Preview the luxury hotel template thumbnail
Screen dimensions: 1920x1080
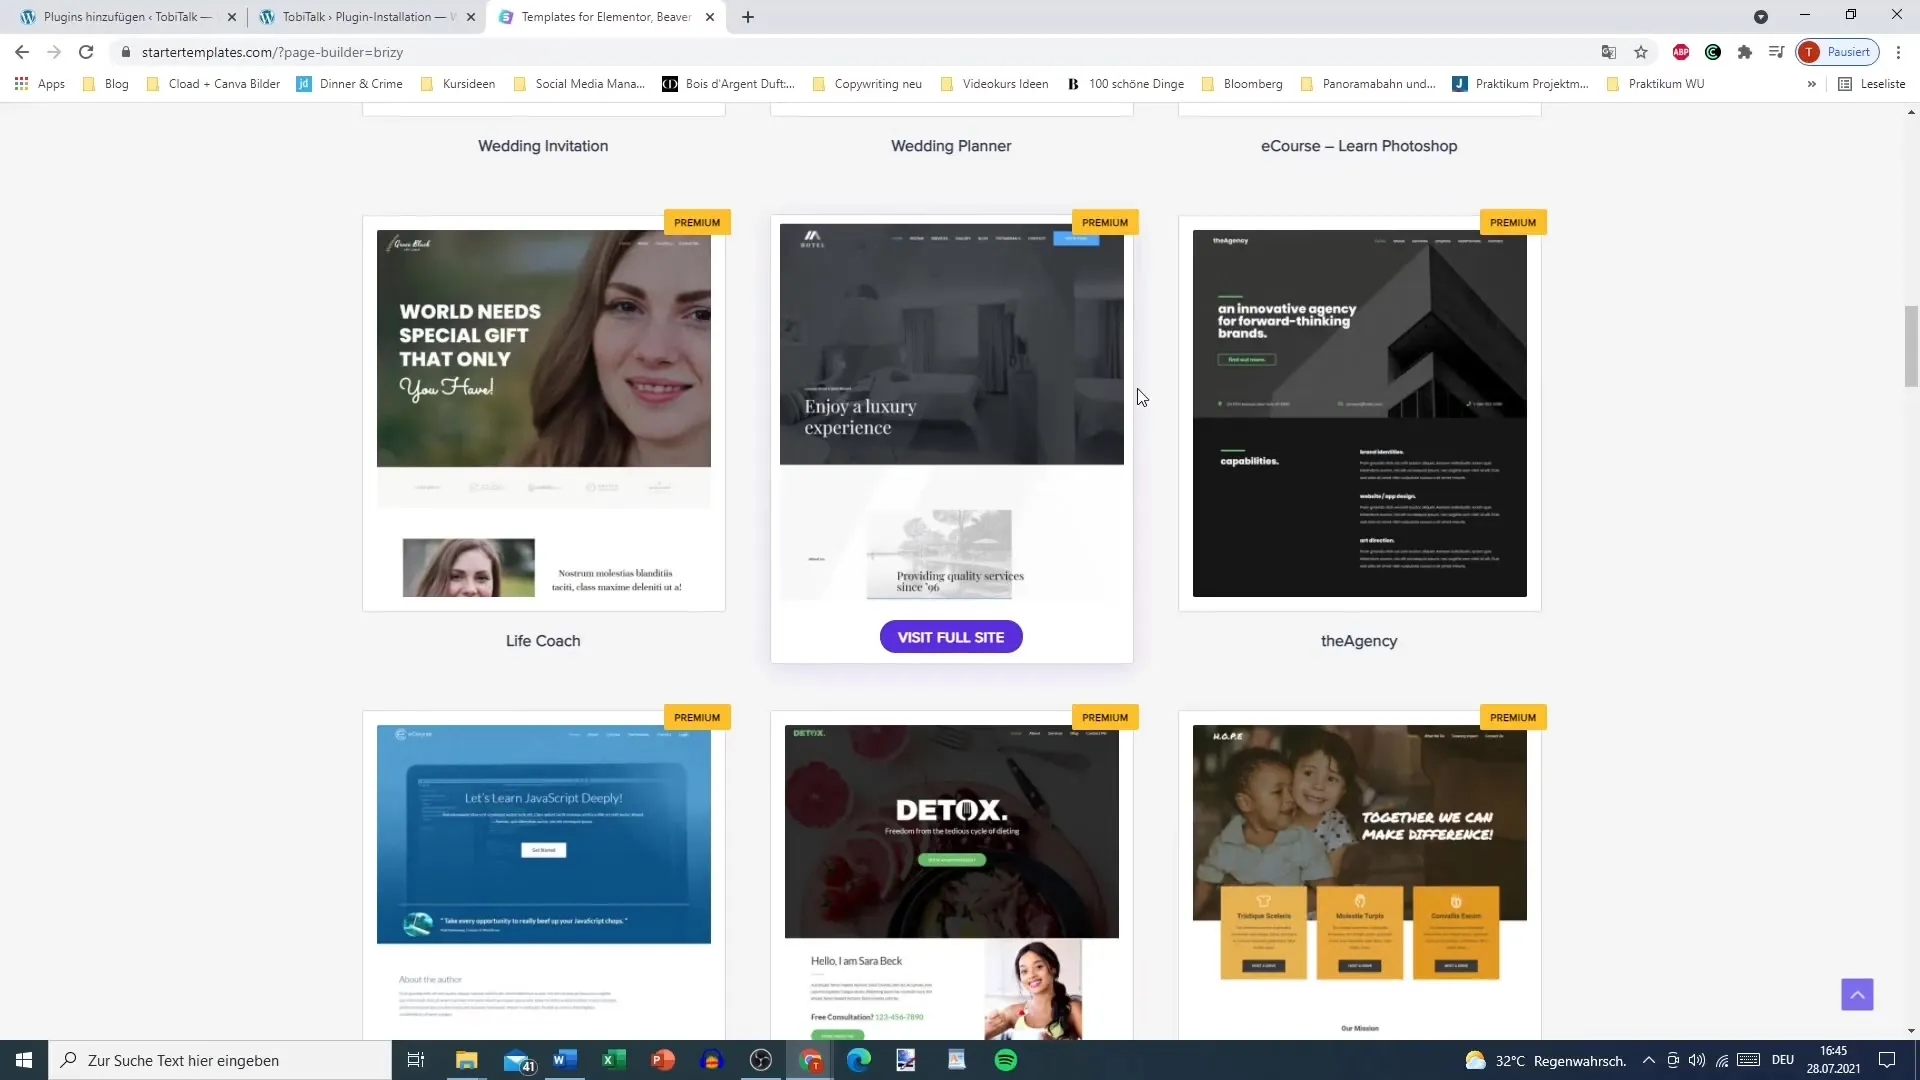coord(952,411)
